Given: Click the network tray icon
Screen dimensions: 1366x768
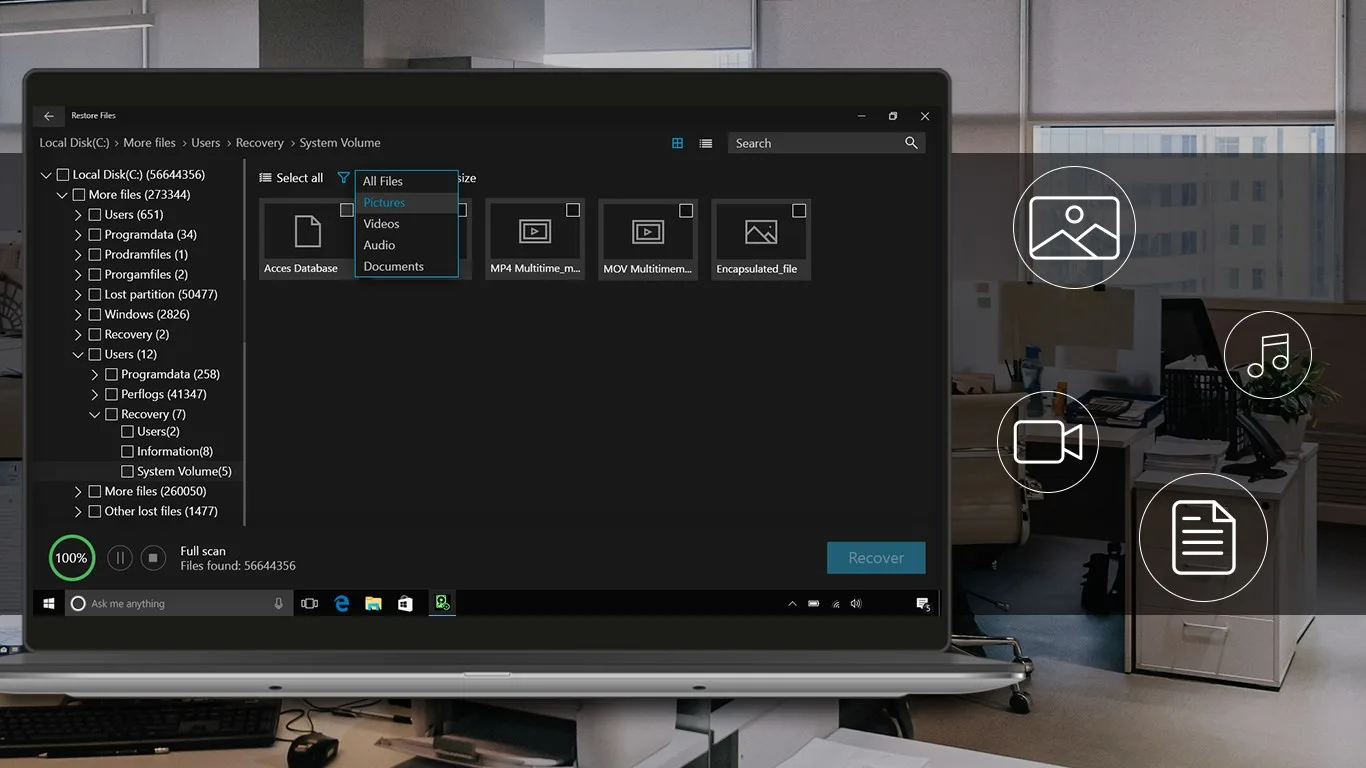Looking at the screenshot, I should [836, 604].
